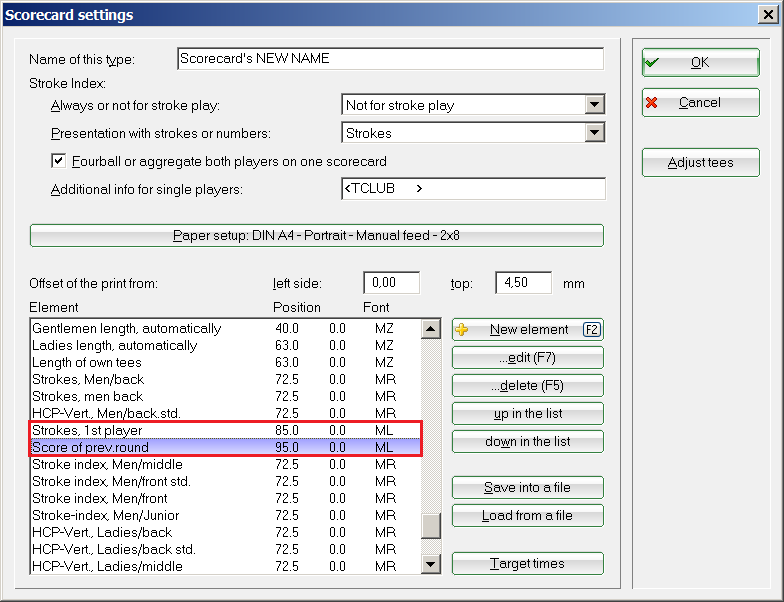Image resolution: width=784 pixels, height=602 pixels.
Task: Expand the presentation Strokes dropdown
Action: click(x=595, y=133)
